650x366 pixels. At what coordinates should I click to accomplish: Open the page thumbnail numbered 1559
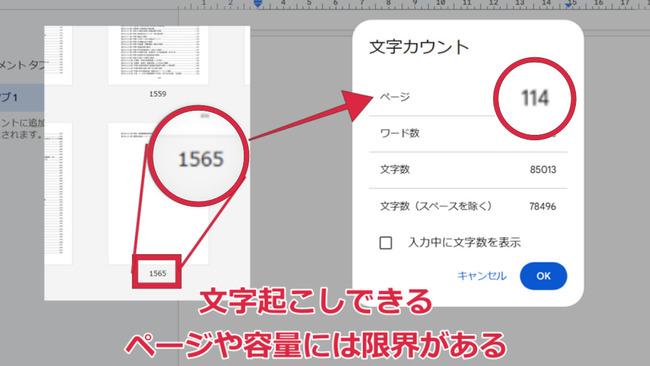click(x=158, y=55)
